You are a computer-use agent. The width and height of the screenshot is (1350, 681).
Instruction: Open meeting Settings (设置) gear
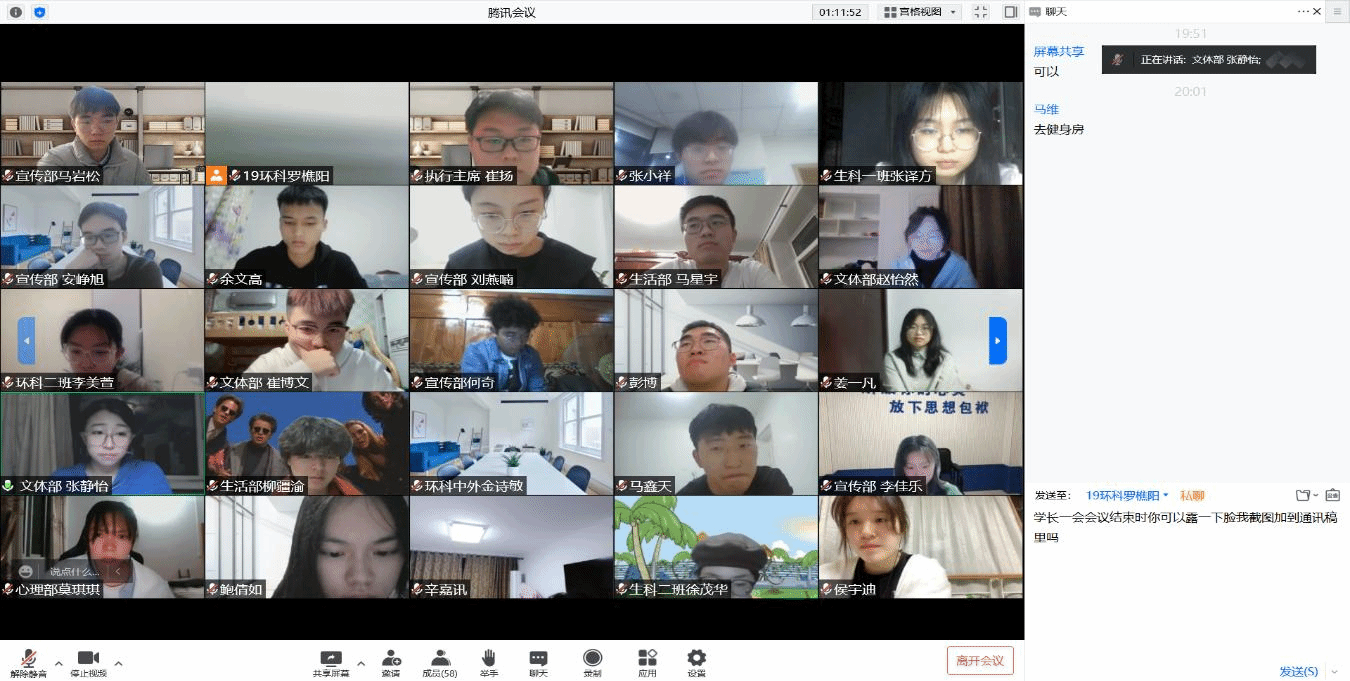pos(696,659)
